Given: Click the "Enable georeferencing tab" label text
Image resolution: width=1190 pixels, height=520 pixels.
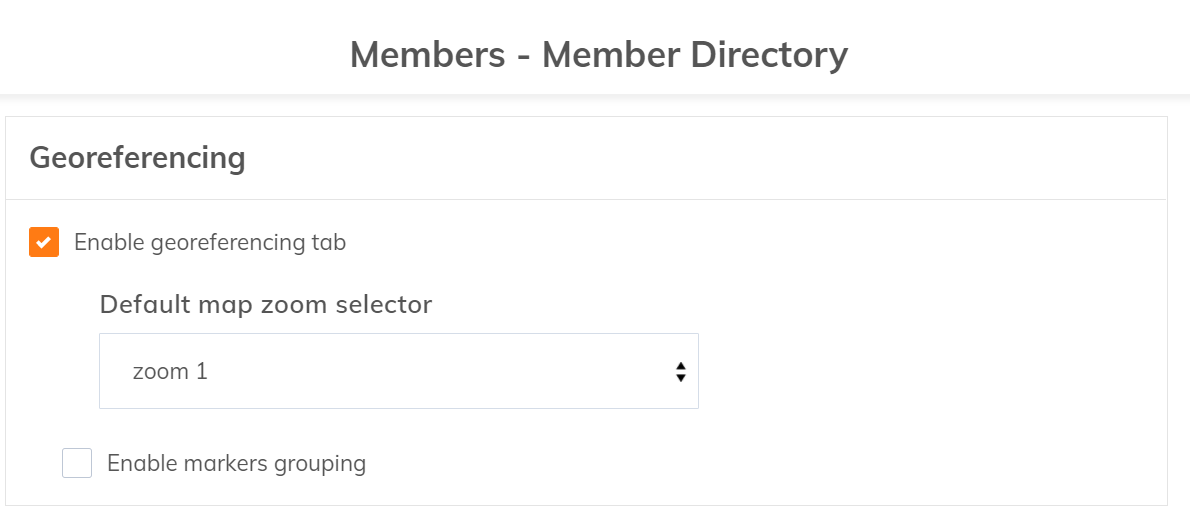Looking at the screenshot, I should pyautogui.click(x=210, y=242).
